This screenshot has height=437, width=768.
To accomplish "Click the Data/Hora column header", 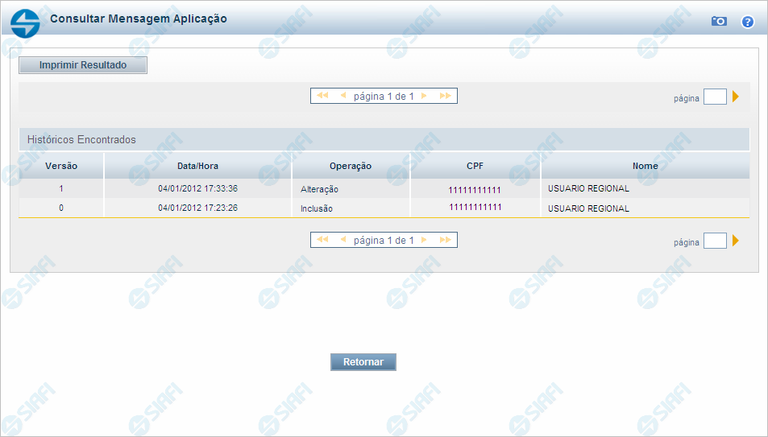I will 197,165.
